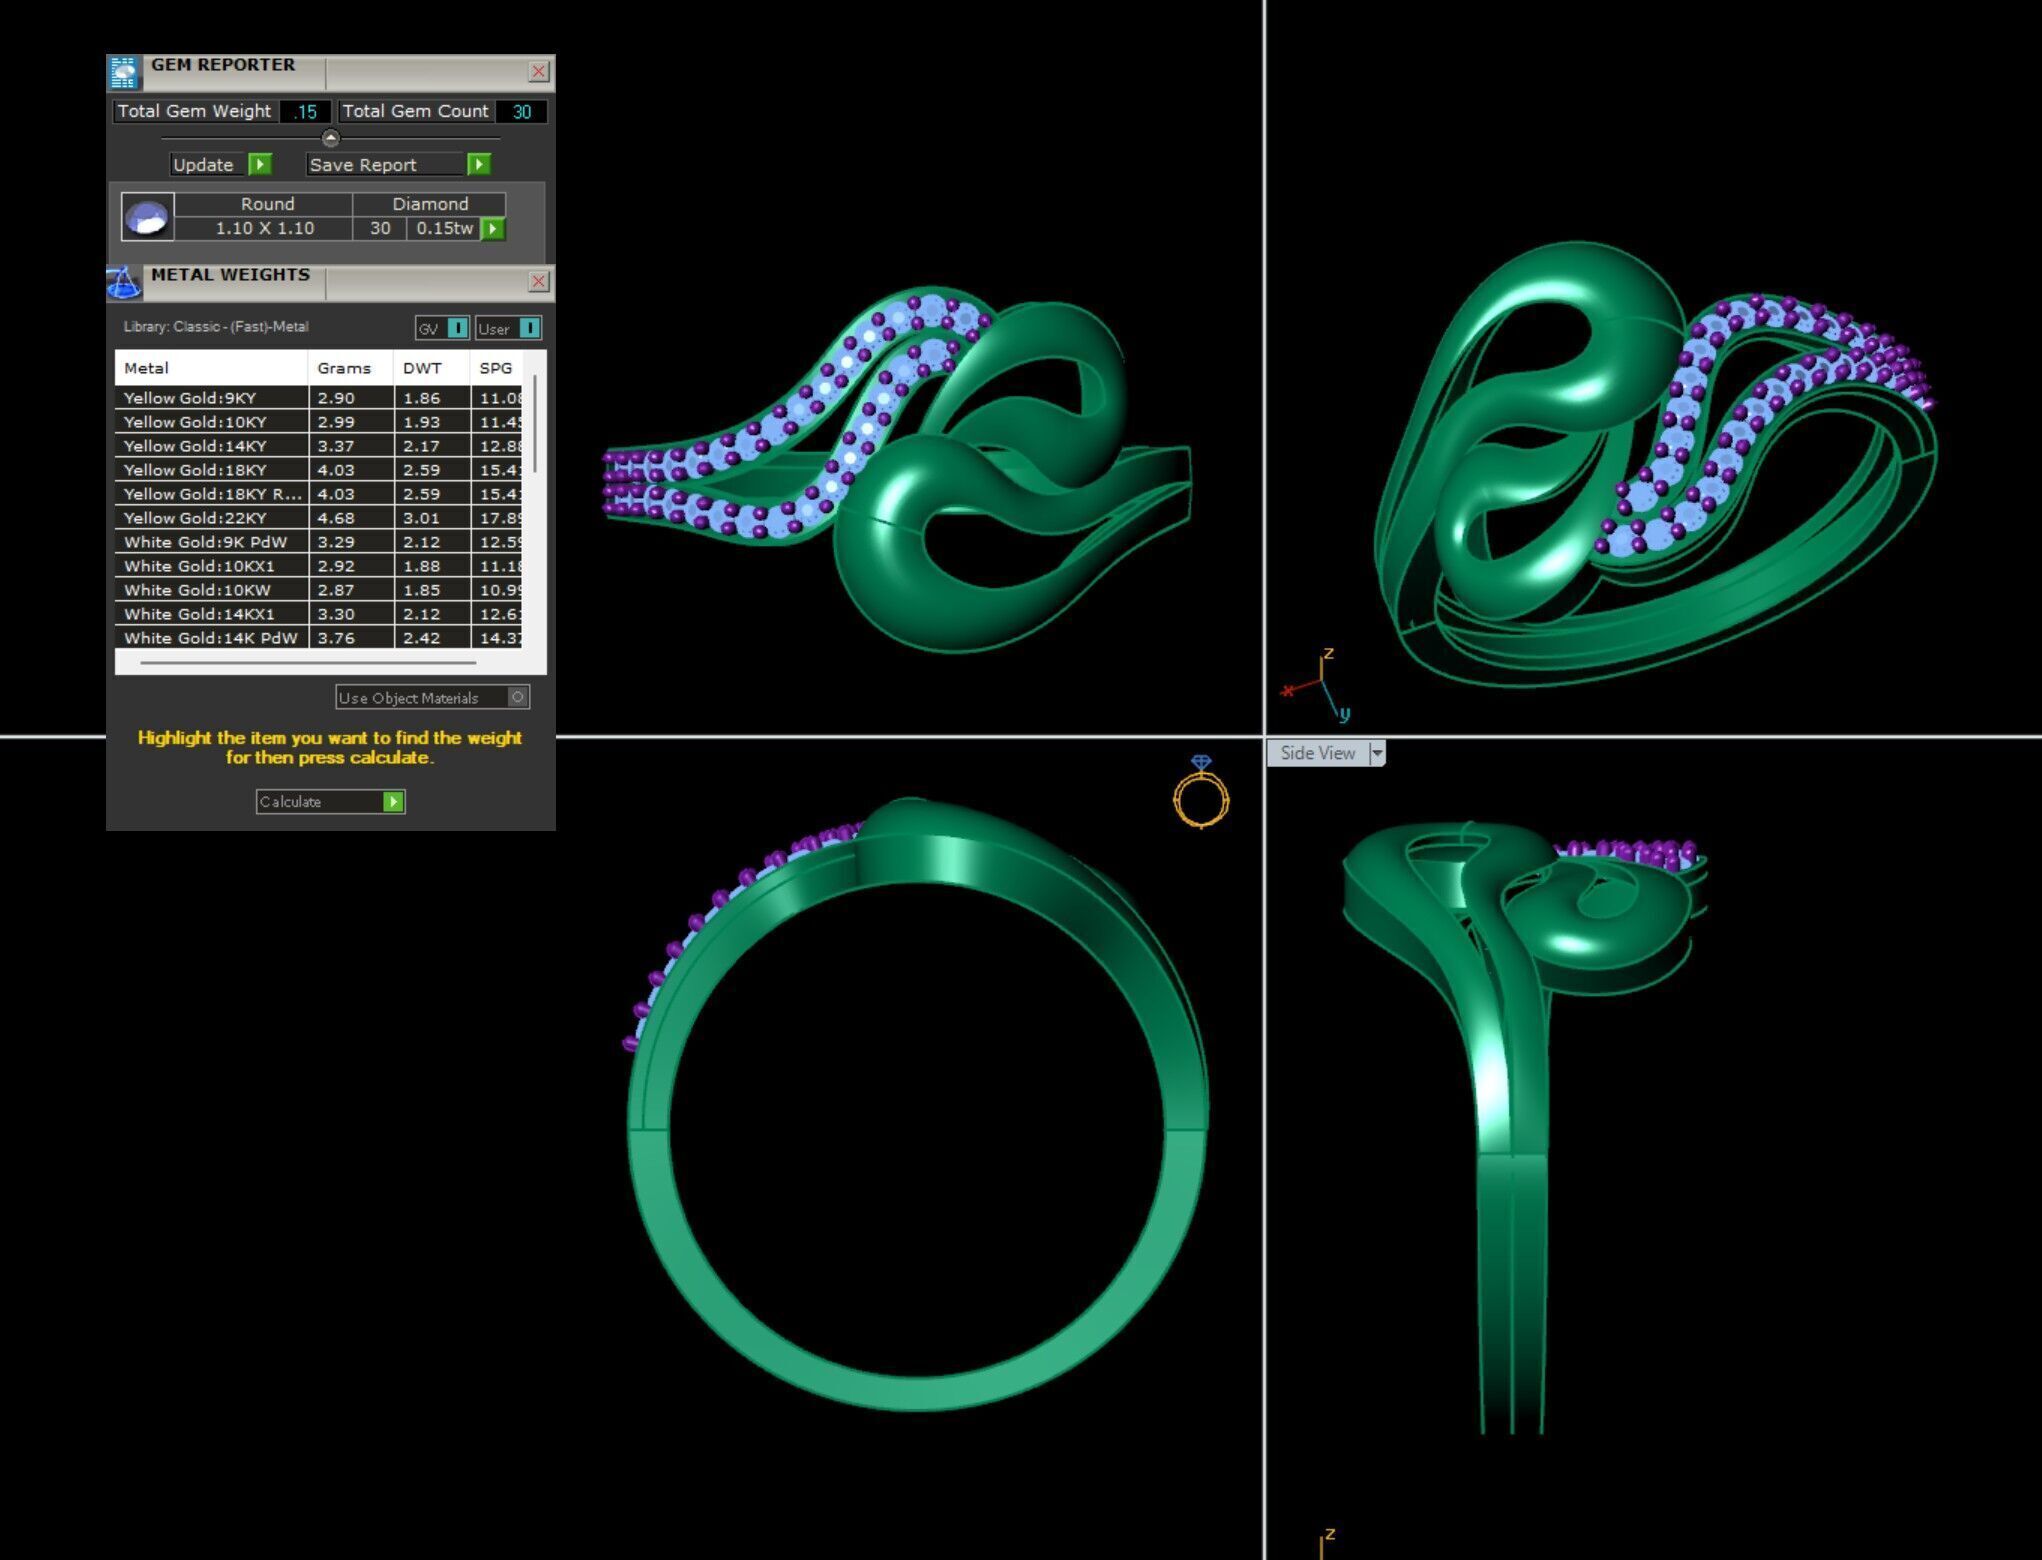Select Yellow Gold:18KY row
Screen dimensions: 2042x1560
tap(318, 469)
